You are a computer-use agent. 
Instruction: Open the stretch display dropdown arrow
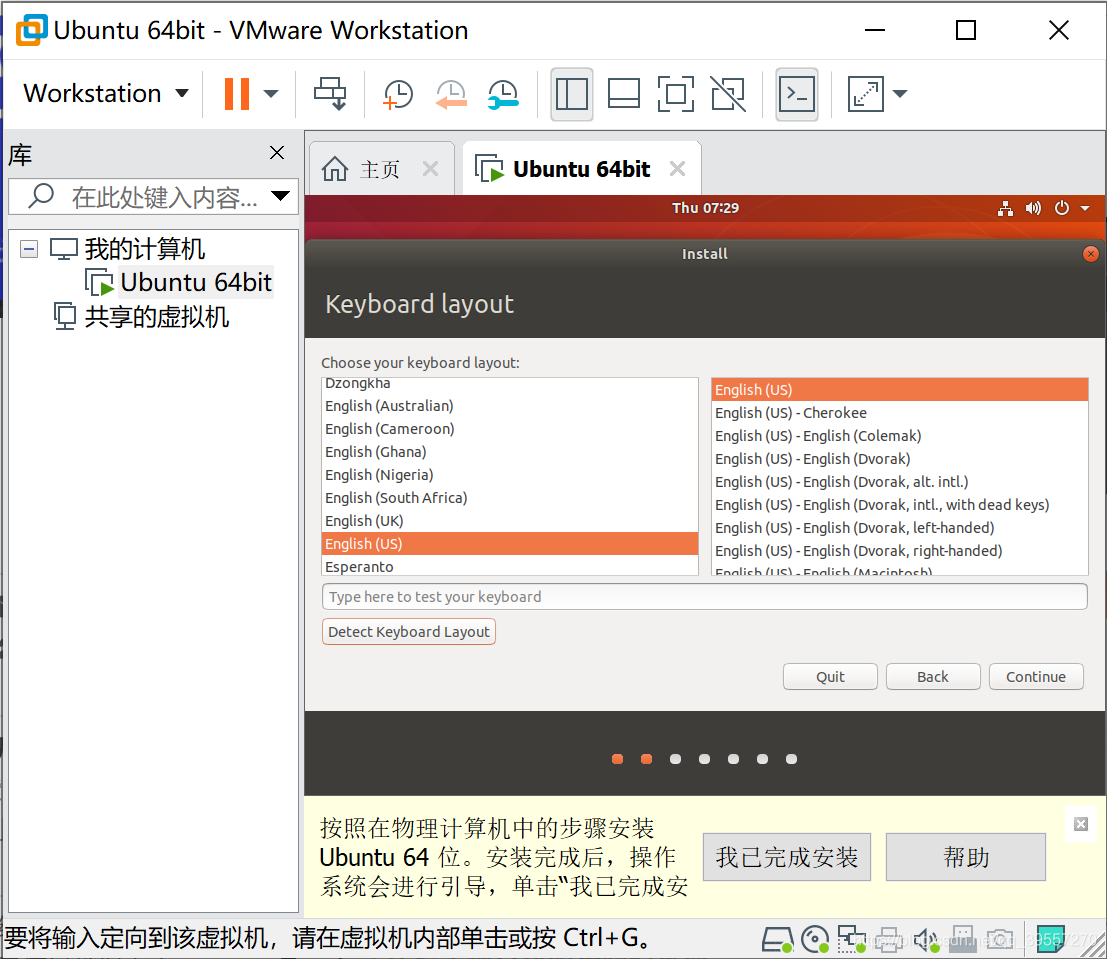click(x=900, y=93)
